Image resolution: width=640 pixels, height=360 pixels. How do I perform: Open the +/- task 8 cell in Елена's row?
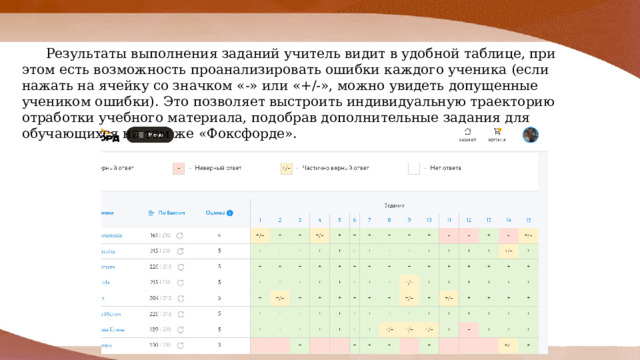[x=389, y=329]
